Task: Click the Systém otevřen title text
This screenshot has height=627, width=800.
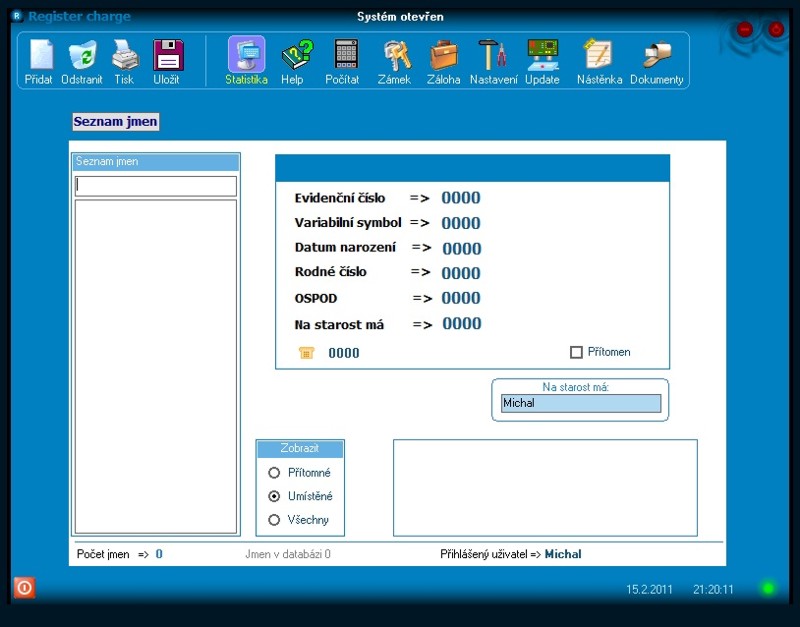Action: click(x=400, y=17)
